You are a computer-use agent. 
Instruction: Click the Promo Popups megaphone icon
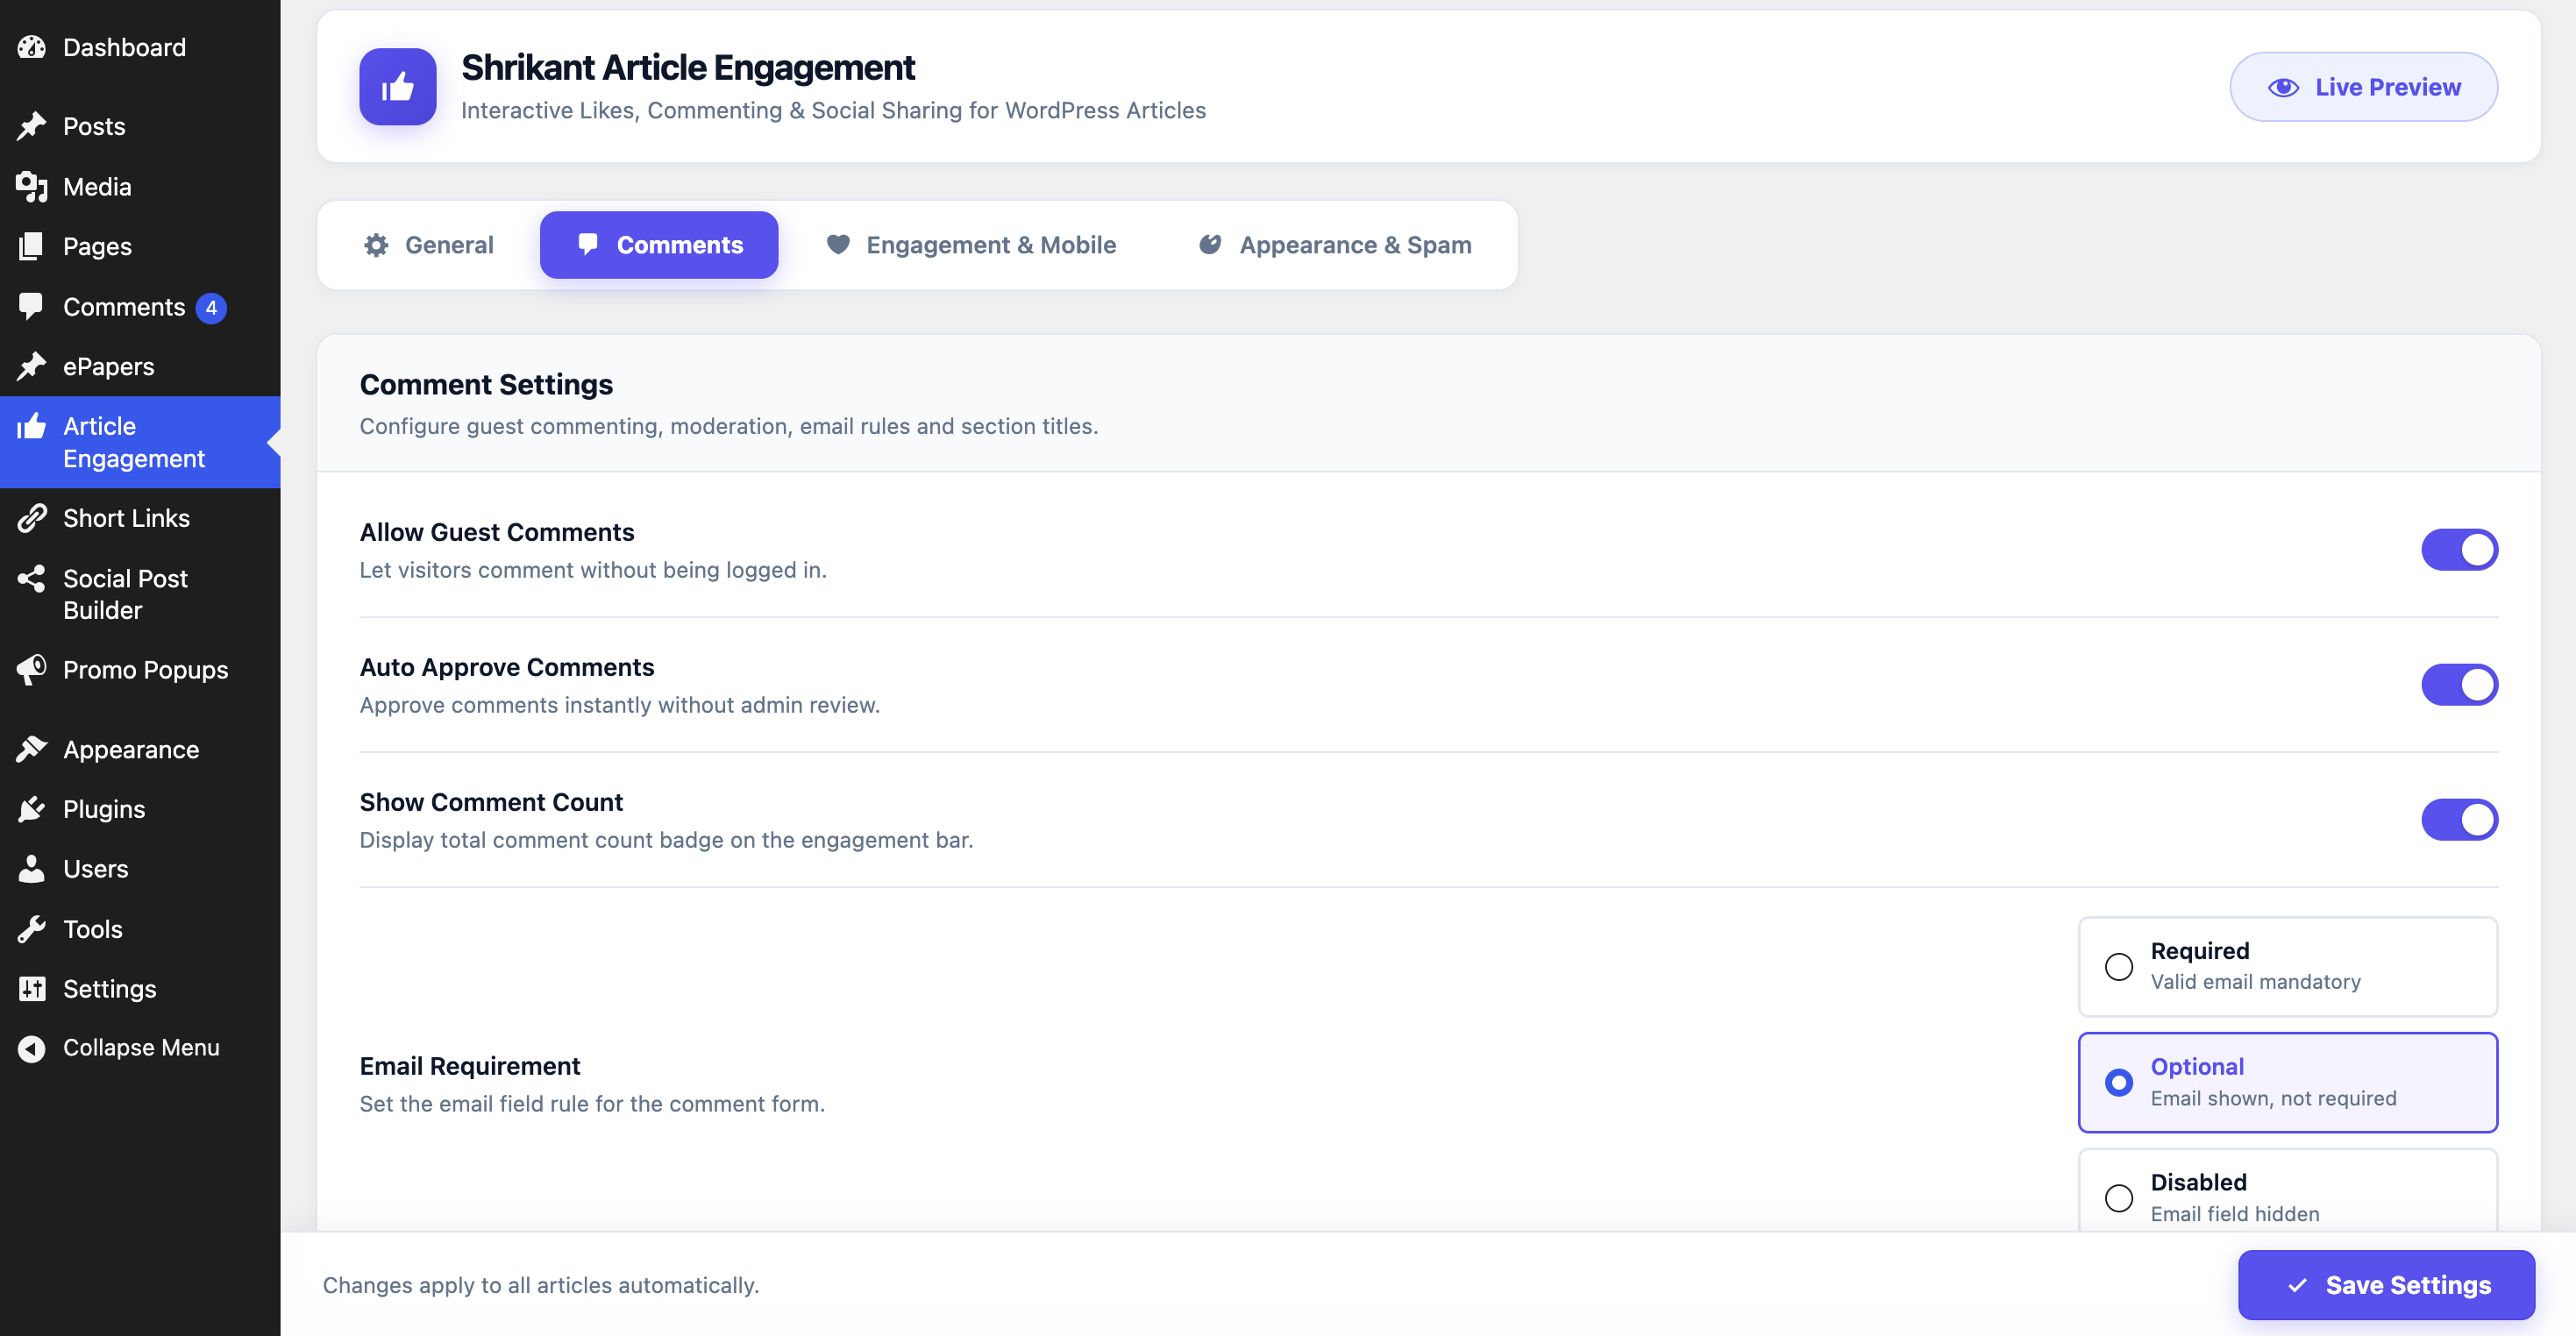tap(32, 669)
